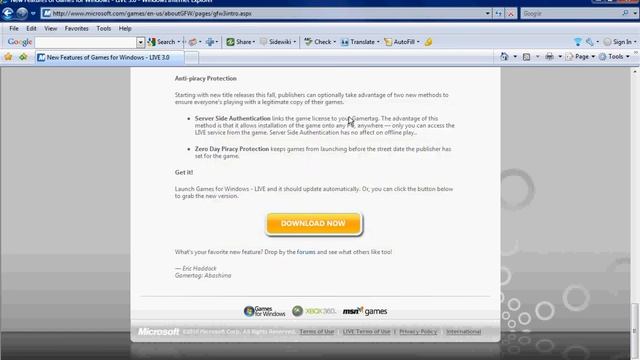The image size is (640, 360).
Task: Click the highlighter pen icon on toolbar
Action: [x=428, y=42]
